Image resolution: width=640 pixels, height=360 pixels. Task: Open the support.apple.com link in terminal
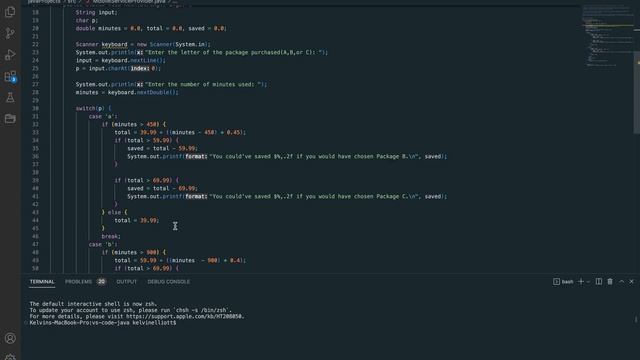(x=184, y=316)
